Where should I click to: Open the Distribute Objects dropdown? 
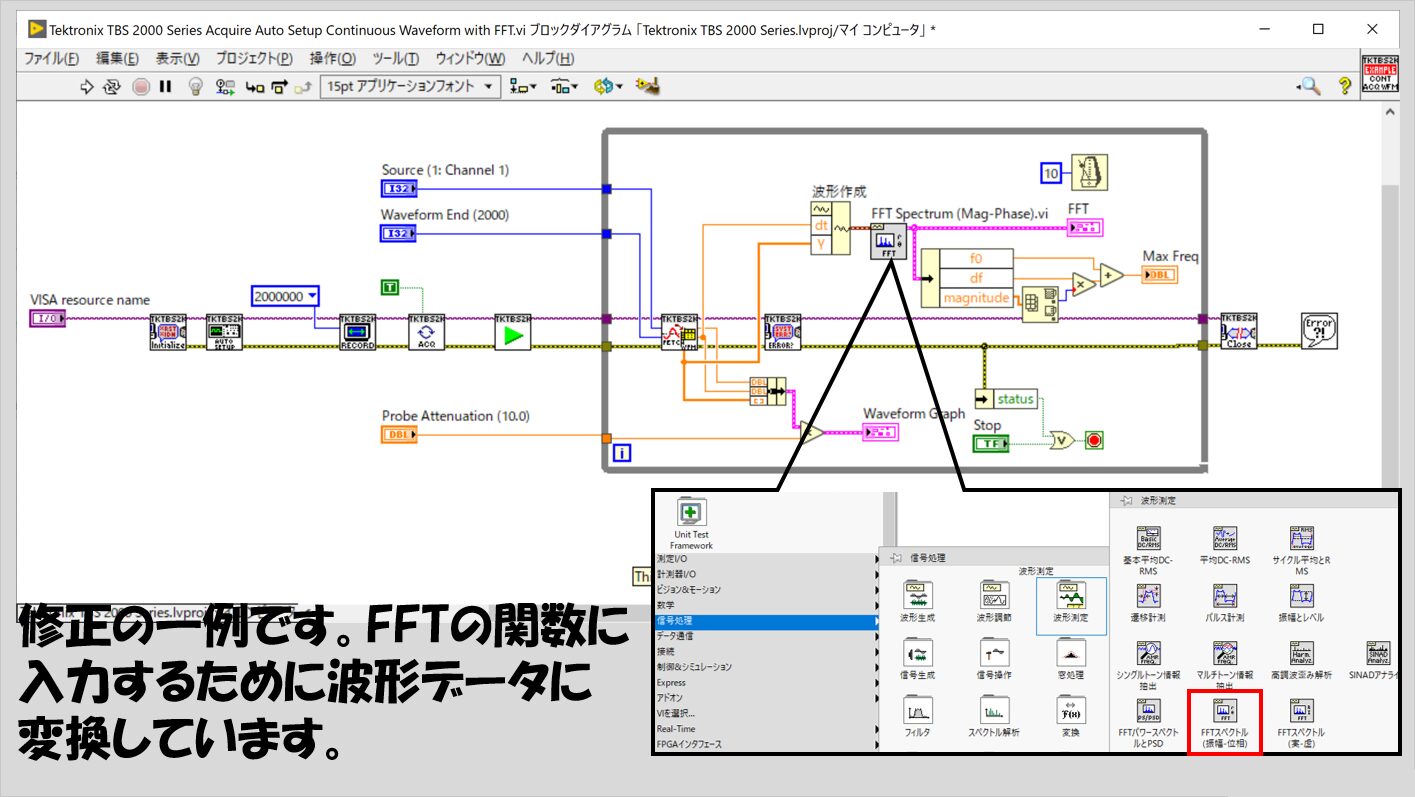point(565,87)
